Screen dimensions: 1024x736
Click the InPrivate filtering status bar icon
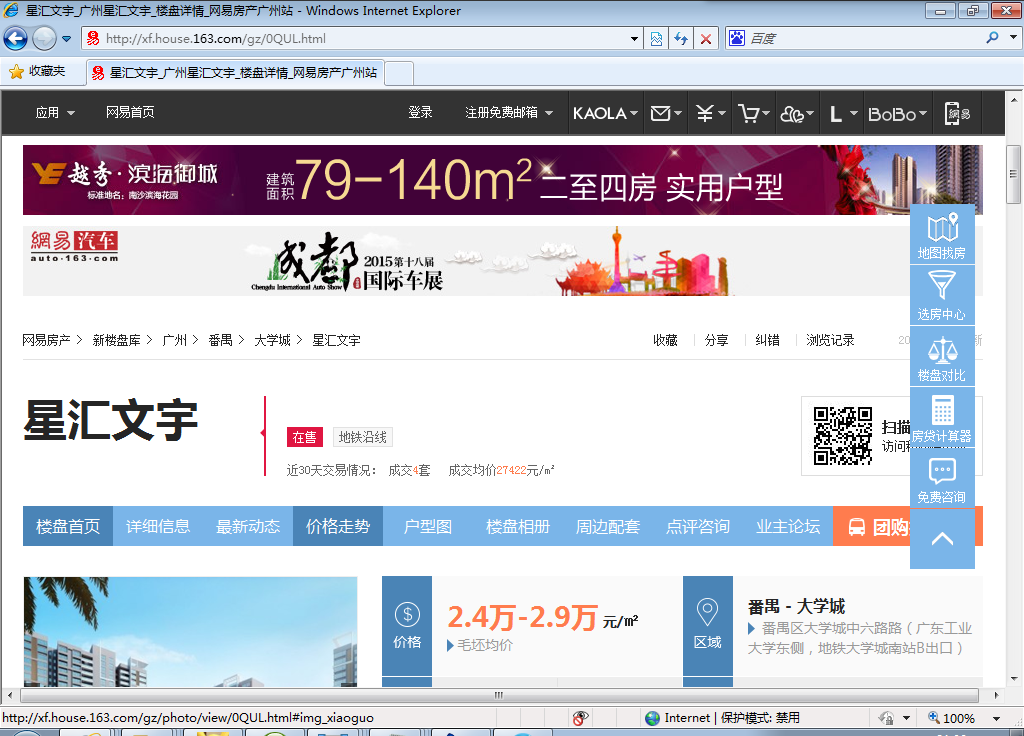581,718
